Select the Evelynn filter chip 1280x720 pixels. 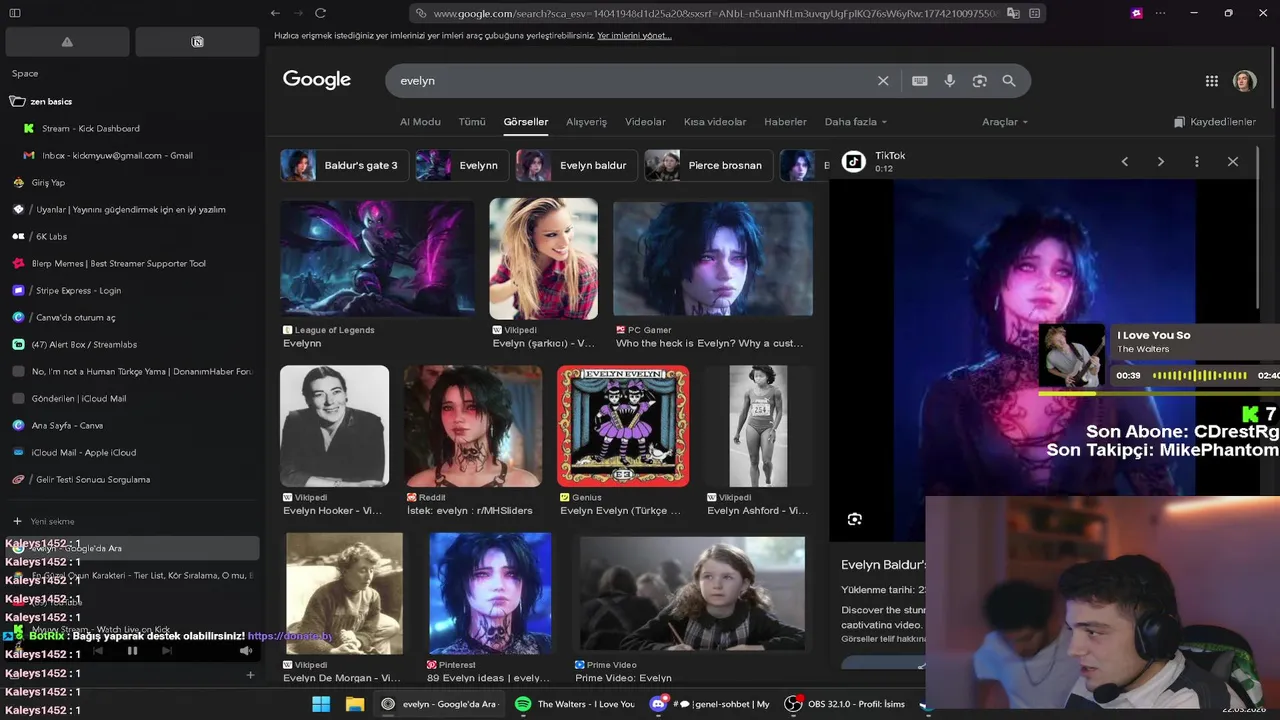point(462,165)
